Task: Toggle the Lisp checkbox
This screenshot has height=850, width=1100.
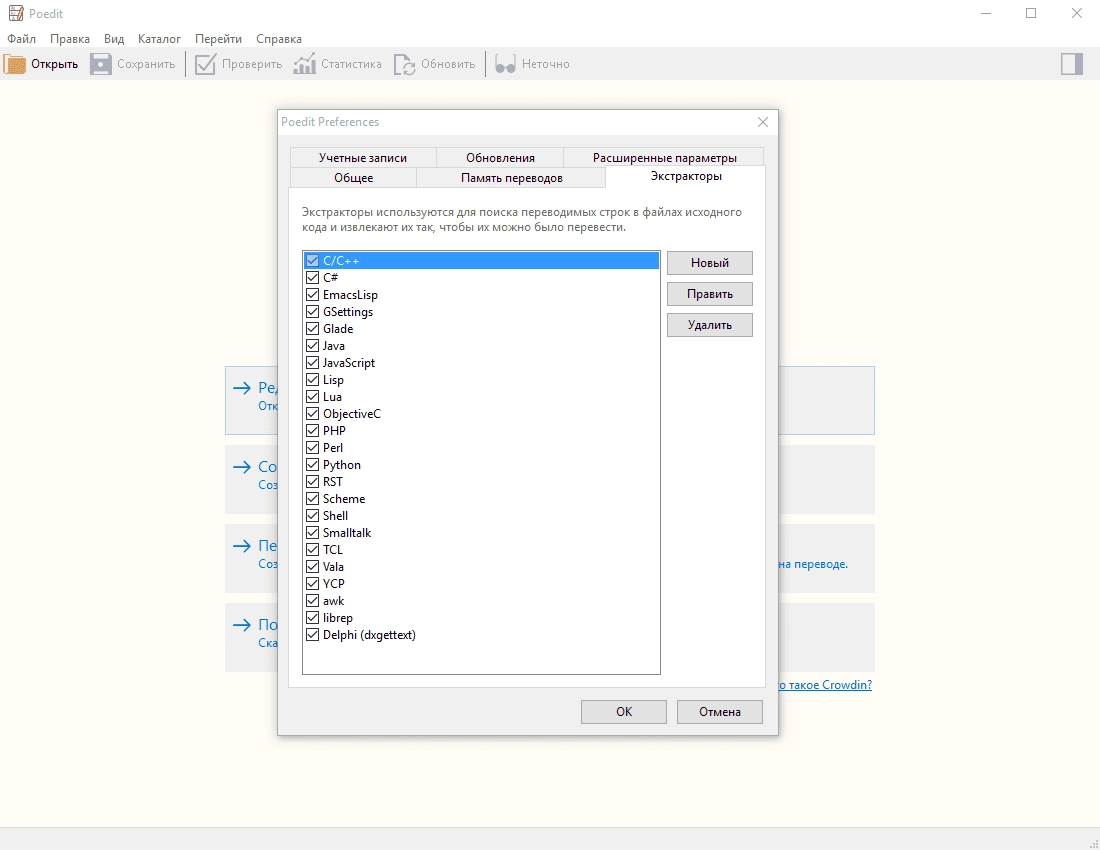Action: [x=312, y=379]
